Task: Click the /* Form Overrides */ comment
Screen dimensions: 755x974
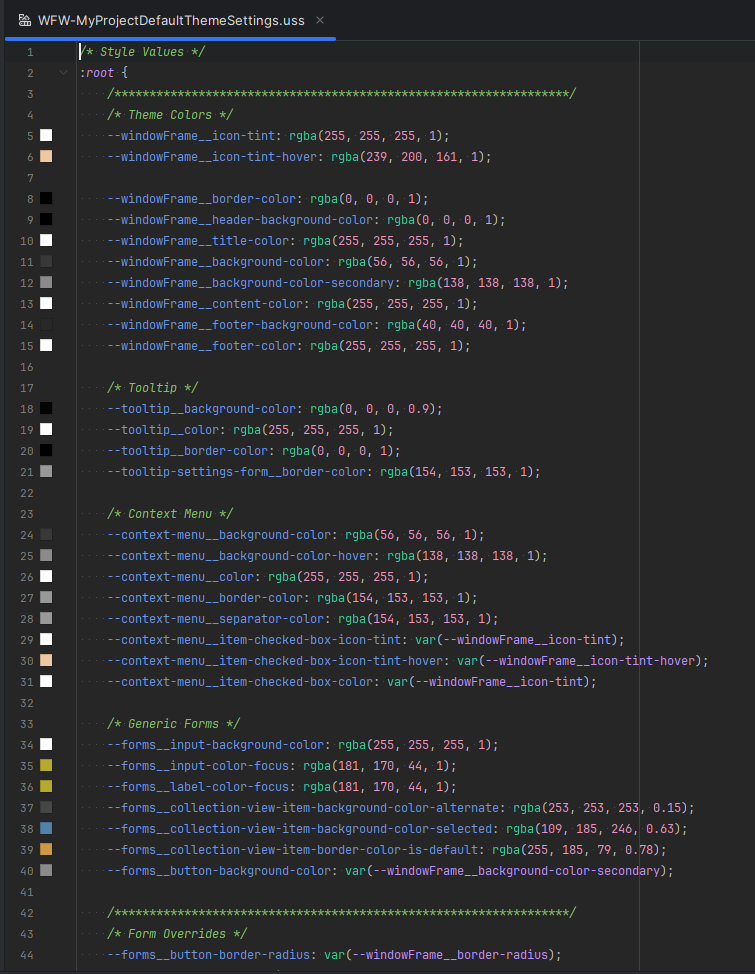Action: coord(177,934)
